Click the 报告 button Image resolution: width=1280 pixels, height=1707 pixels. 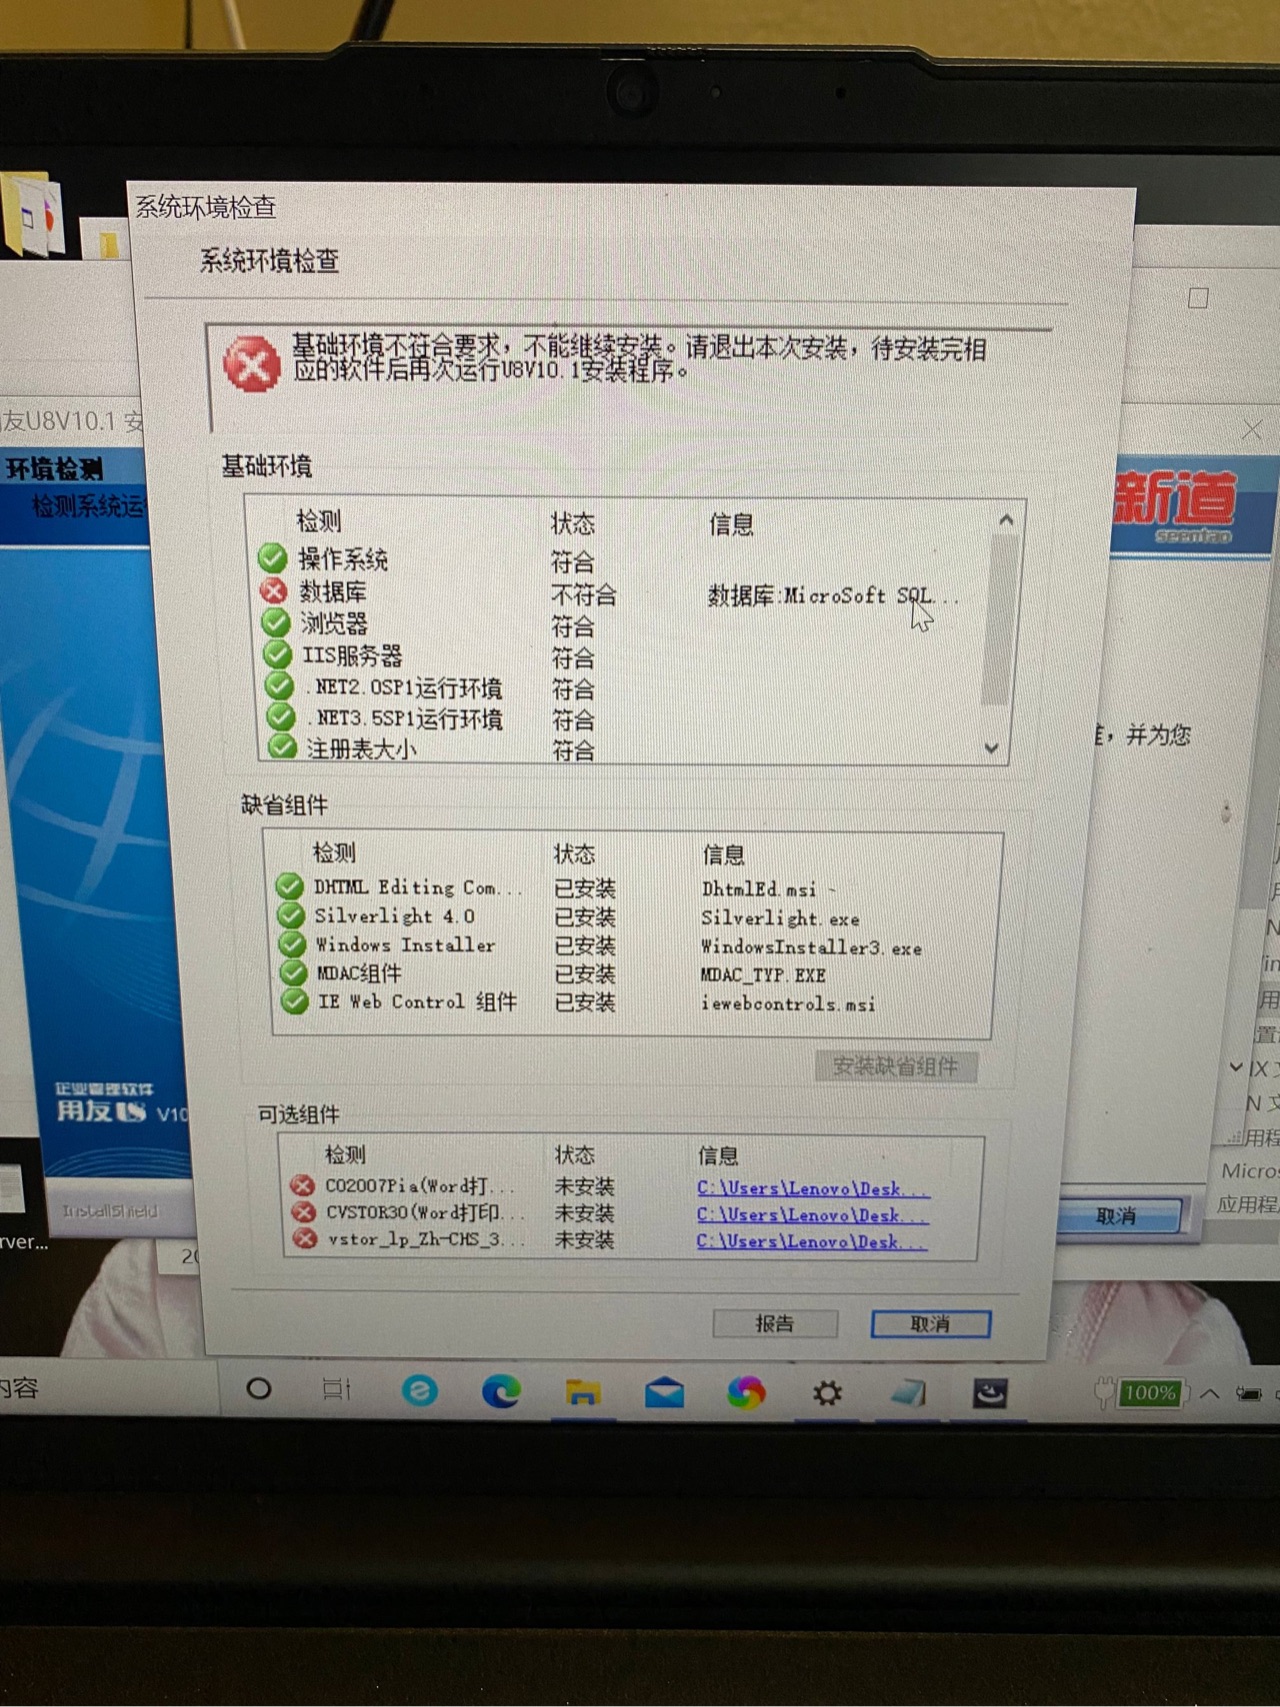[x=775, y=1323]
